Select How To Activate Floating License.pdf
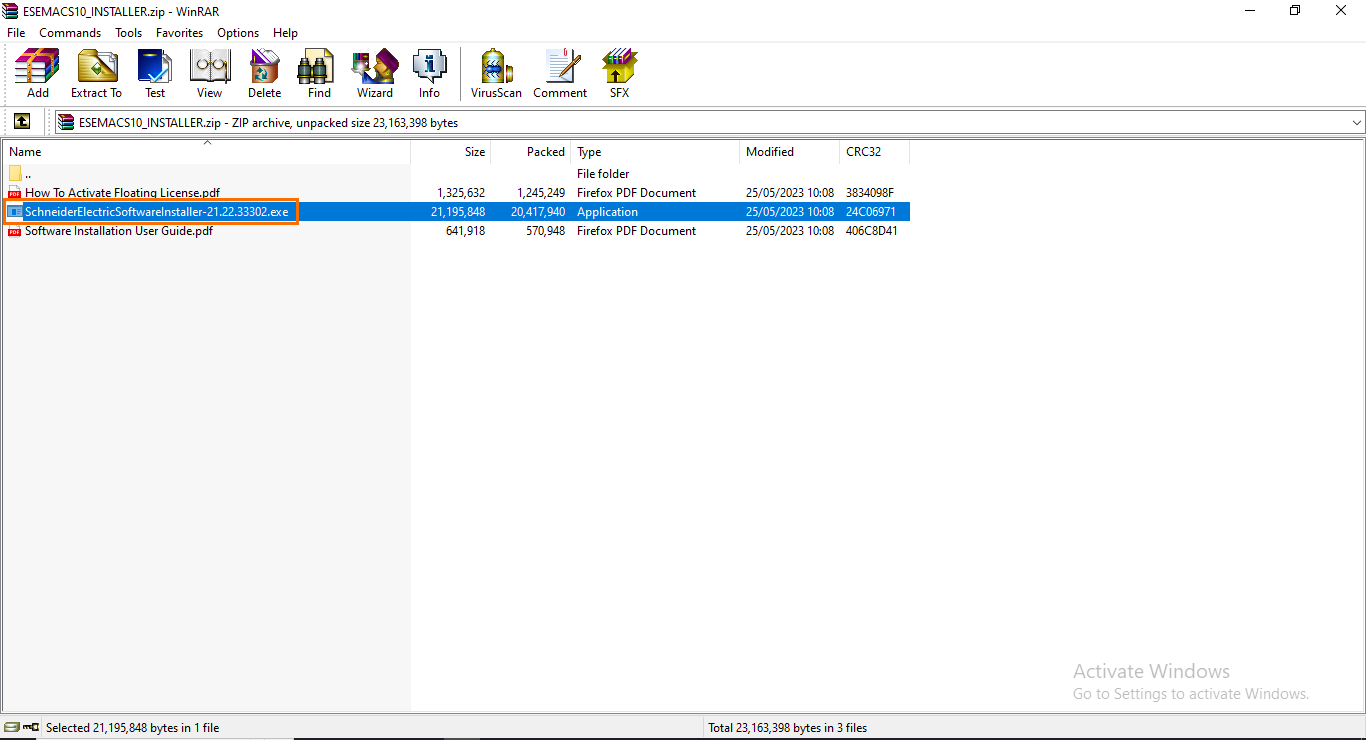This screenshot has height=740, width=1366. 122,193
